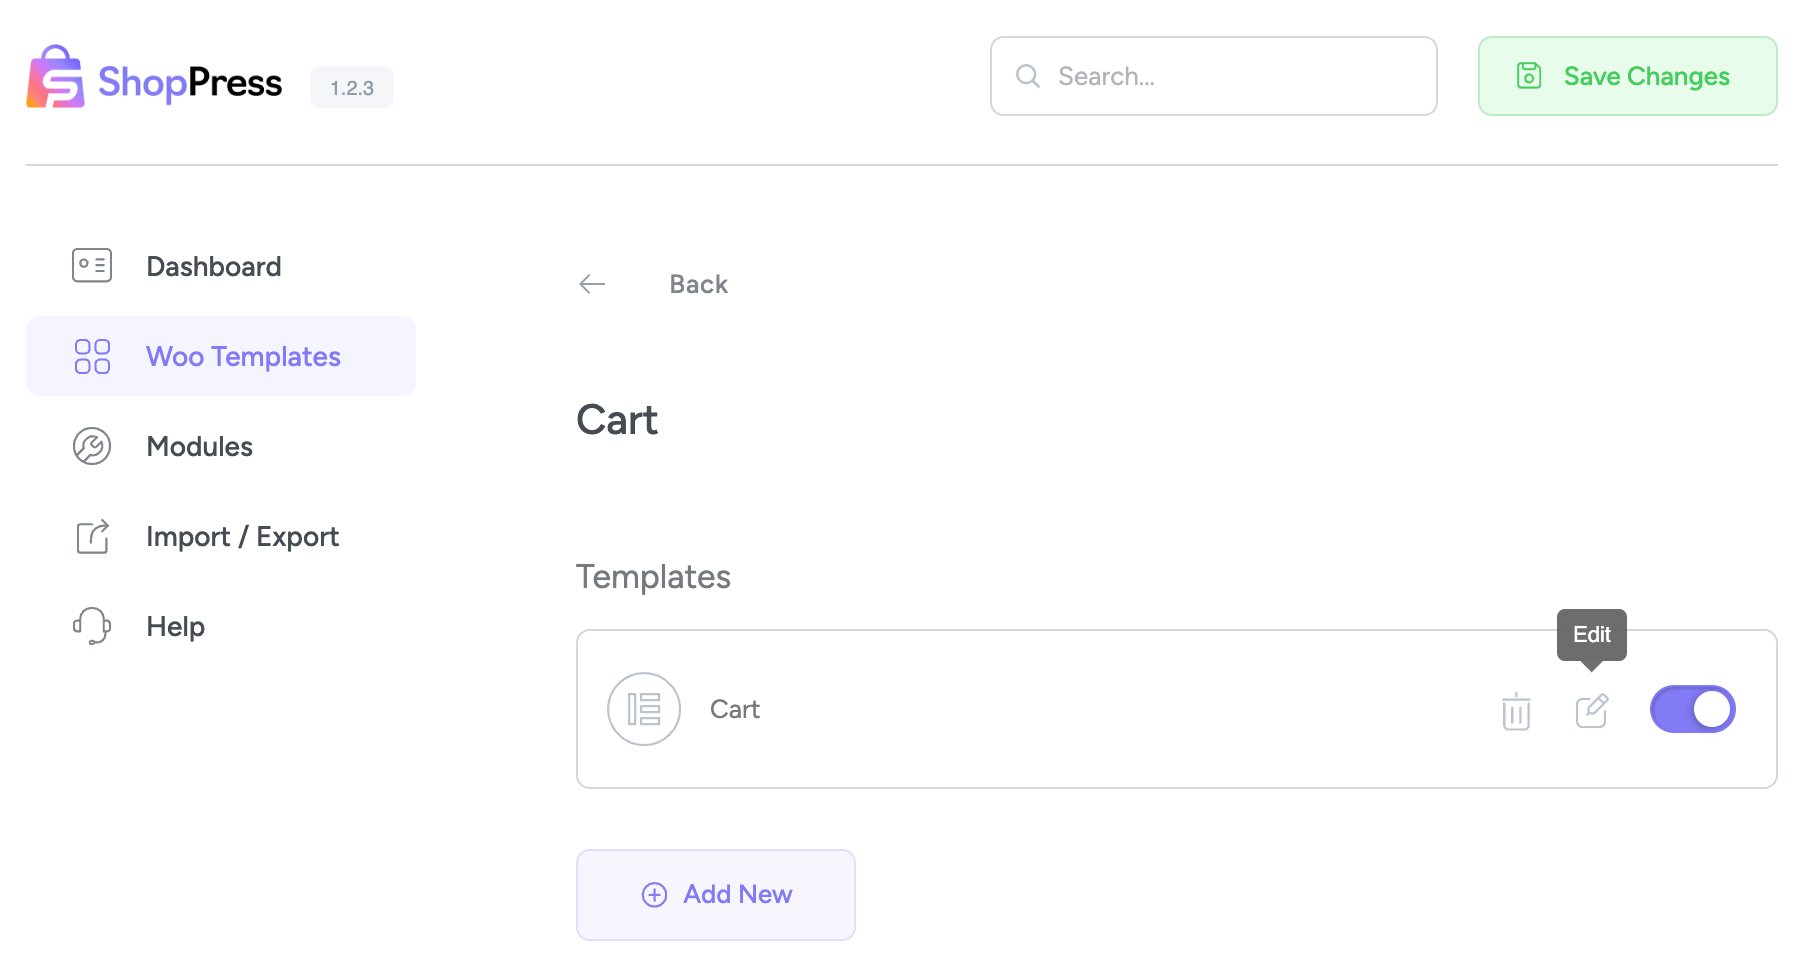This screenshot has width=1820, height=976.
Task: Delete the Cart template using trash icon
Action: coord(1515,710)
